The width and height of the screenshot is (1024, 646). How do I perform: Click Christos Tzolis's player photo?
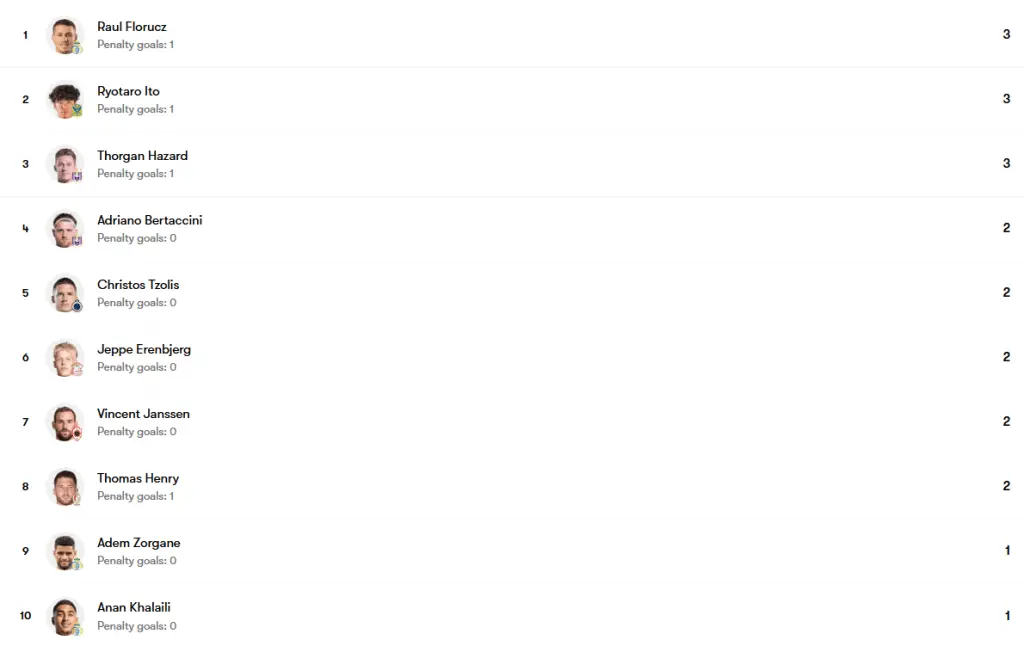click(x=65, y=293)
